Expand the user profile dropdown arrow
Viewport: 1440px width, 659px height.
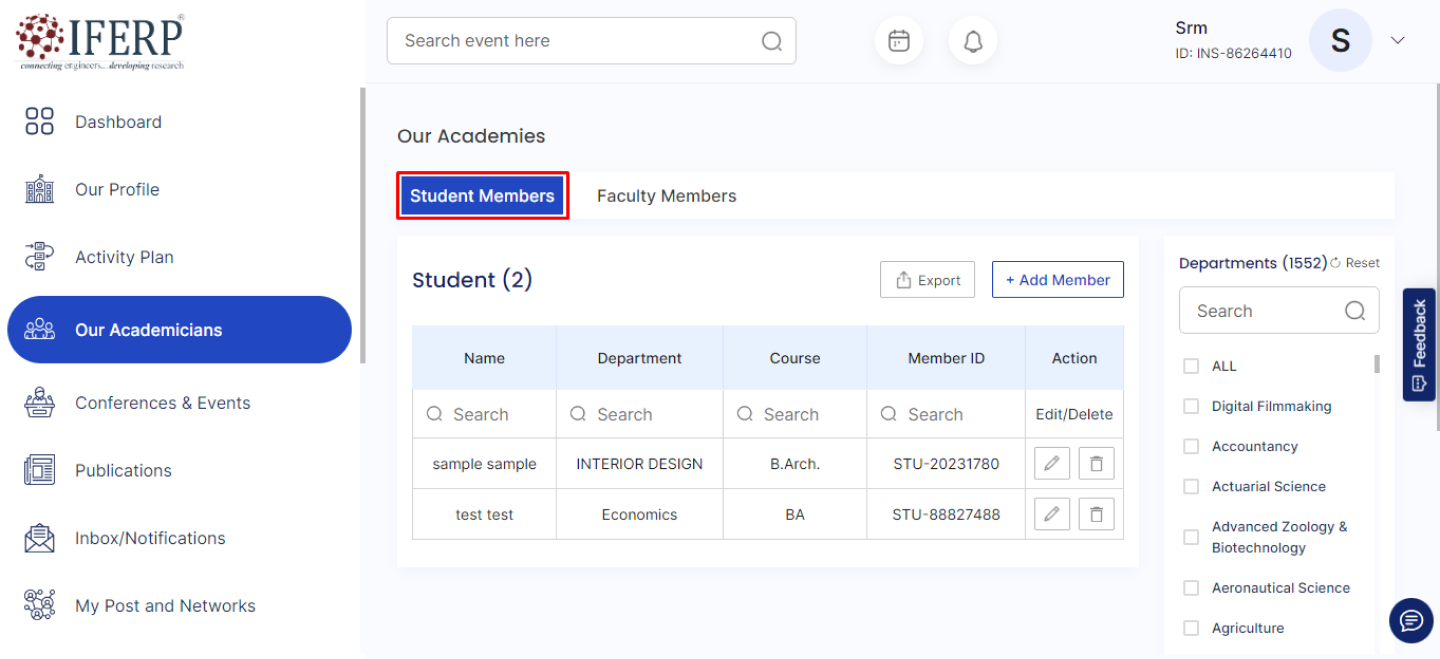(1398, 40)
